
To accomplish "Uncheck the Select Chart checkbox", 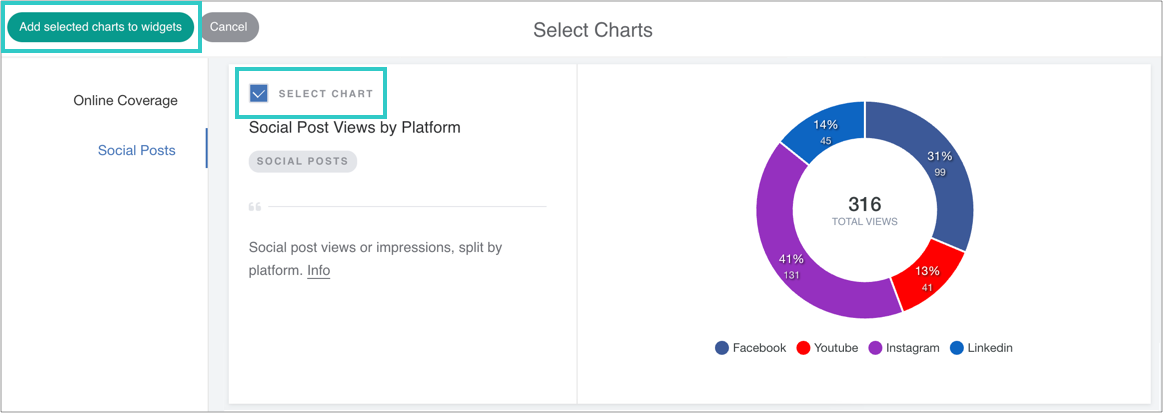I will coord(259,93).
